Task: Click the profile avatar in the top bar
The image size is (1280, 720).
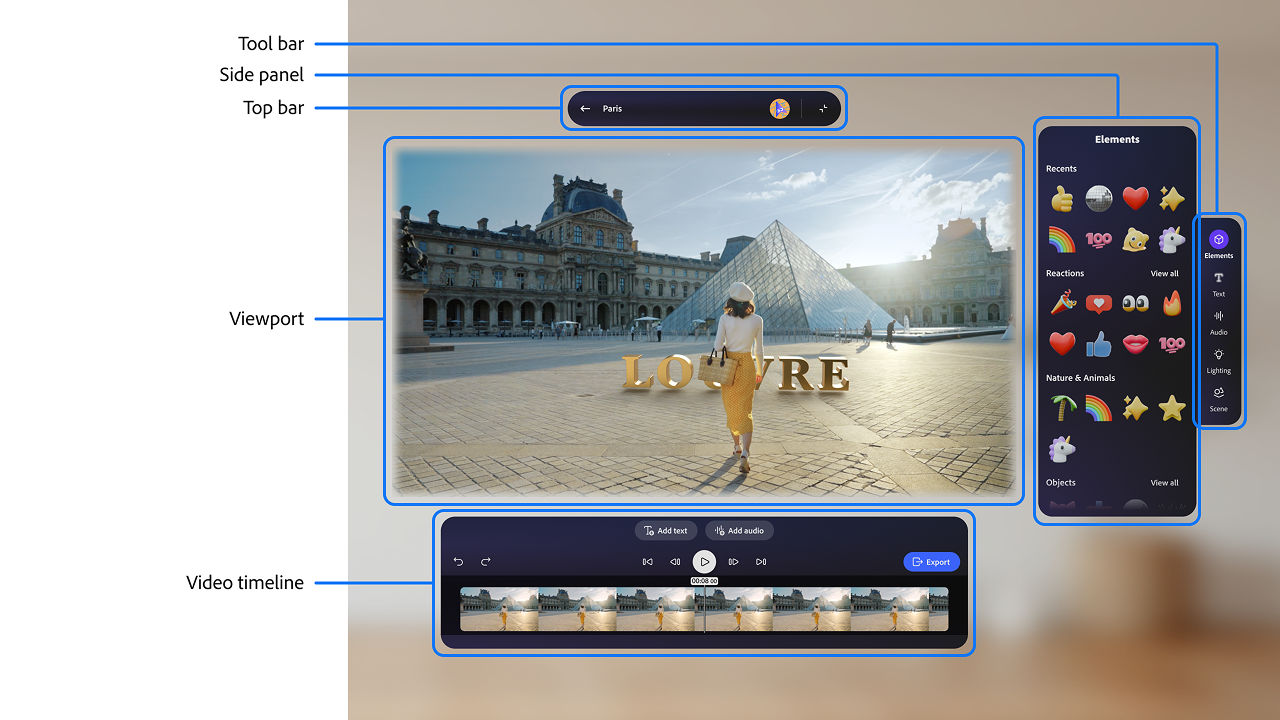Action: tap(779, 108)
